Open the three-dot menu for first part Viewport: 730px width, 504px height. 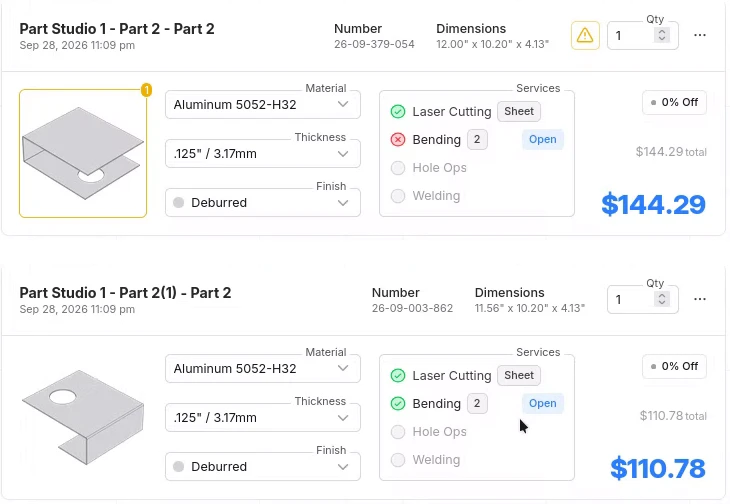[x=699, y=35]
